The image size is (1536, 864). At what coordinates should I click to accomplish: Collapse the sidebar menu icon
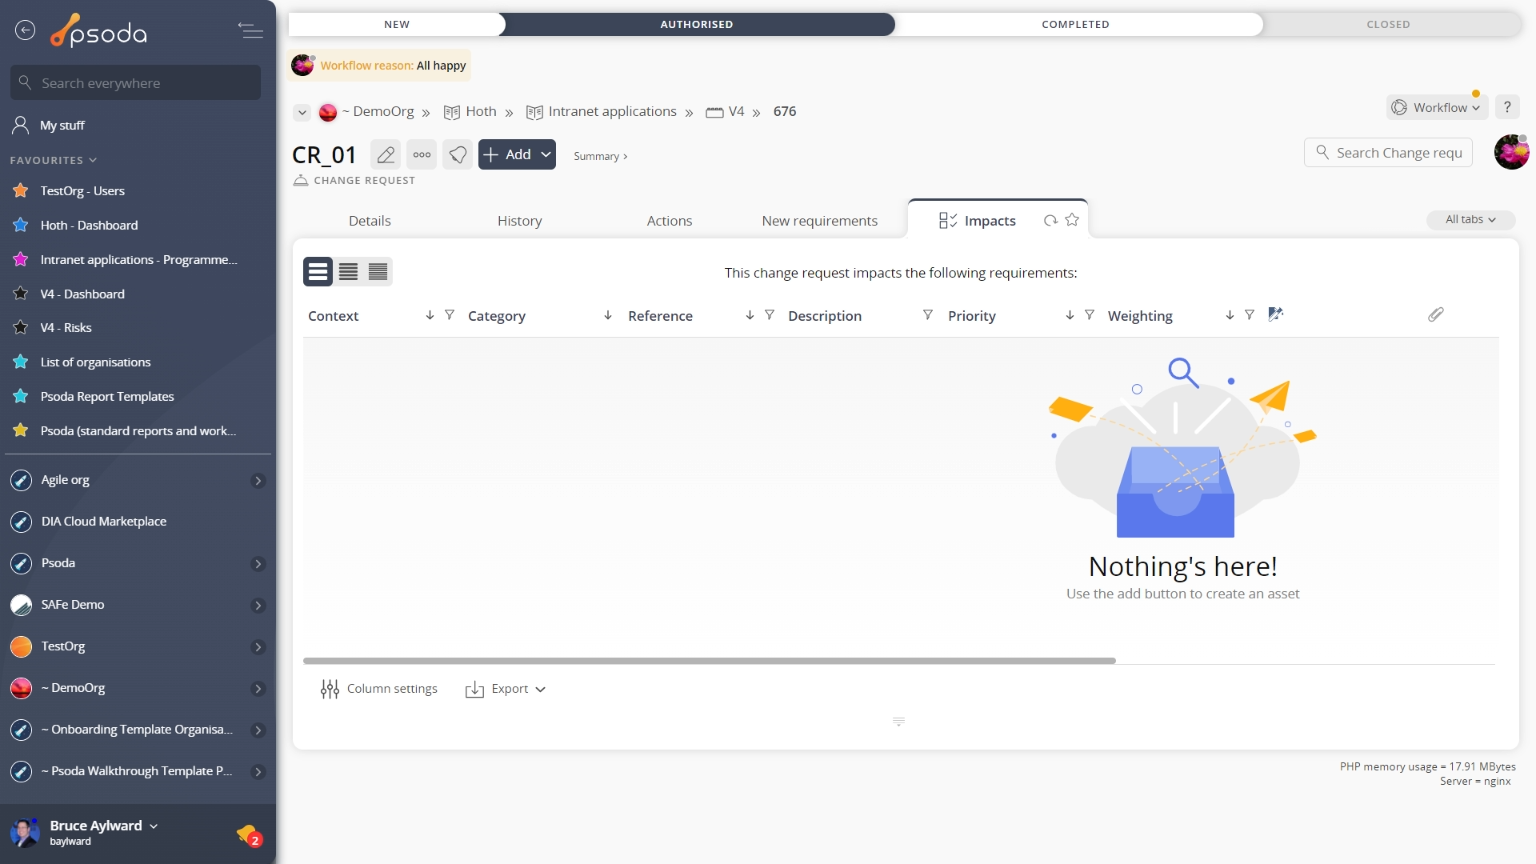click(250, 31)
